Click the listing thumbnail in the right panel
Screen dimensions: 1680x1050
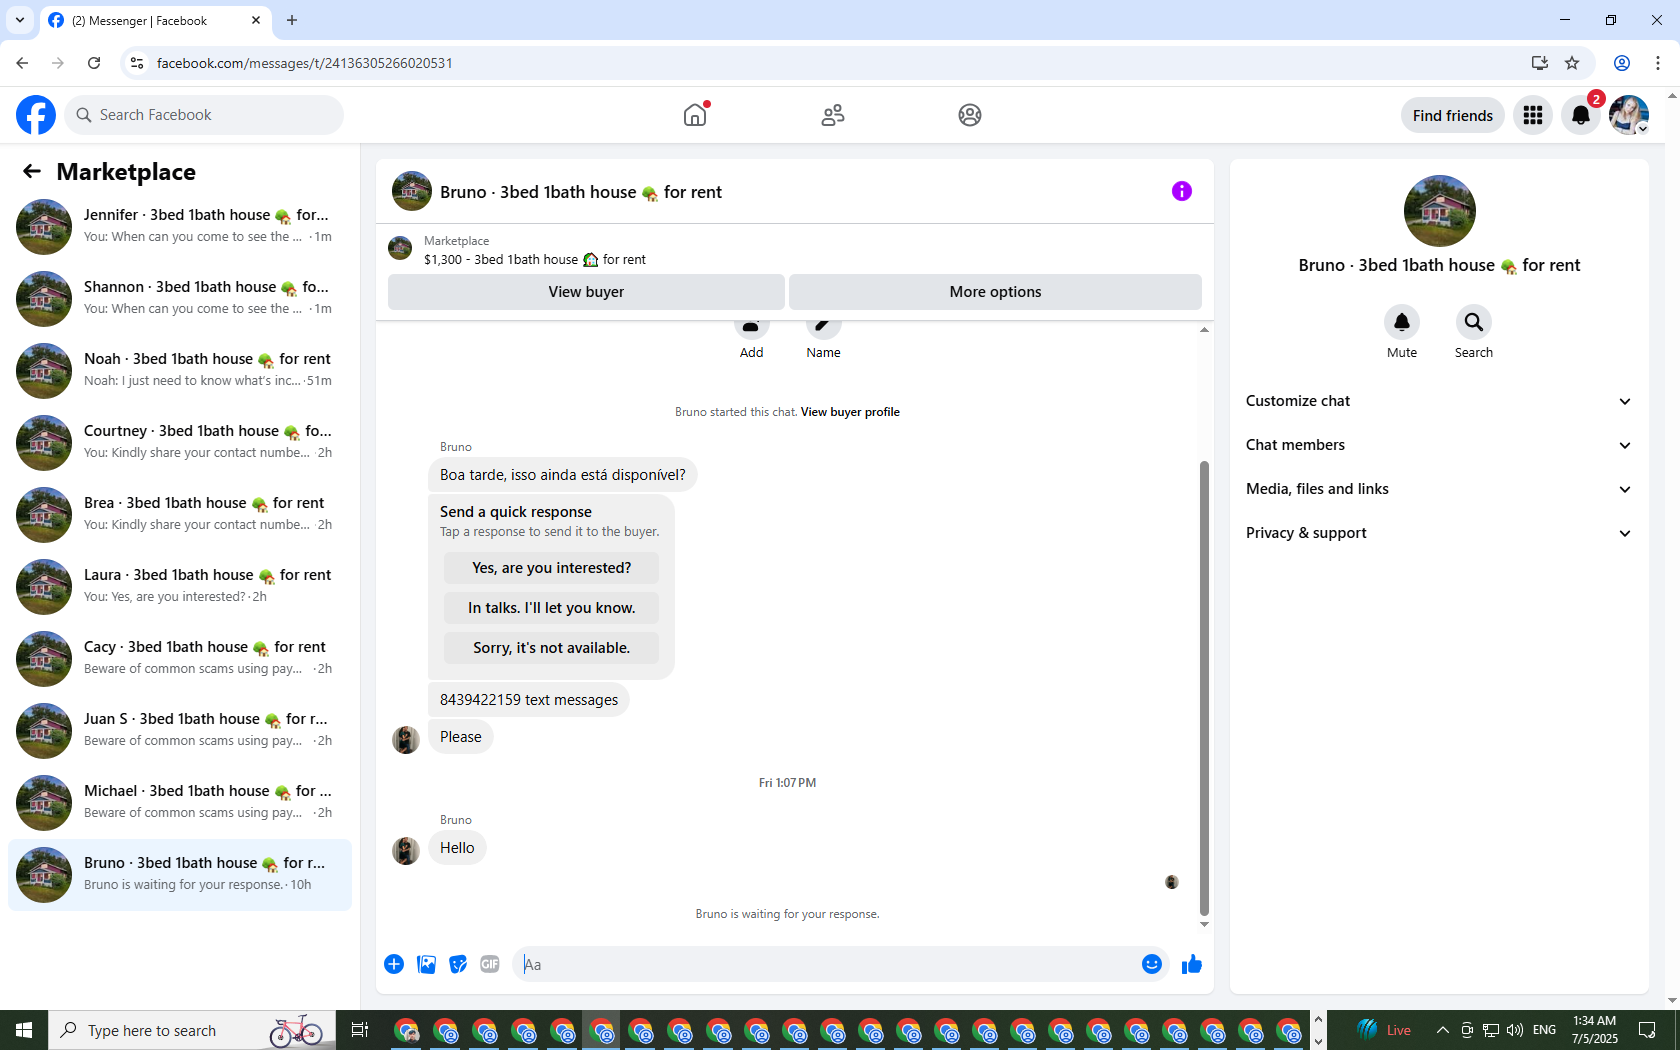pos(1440,211)
